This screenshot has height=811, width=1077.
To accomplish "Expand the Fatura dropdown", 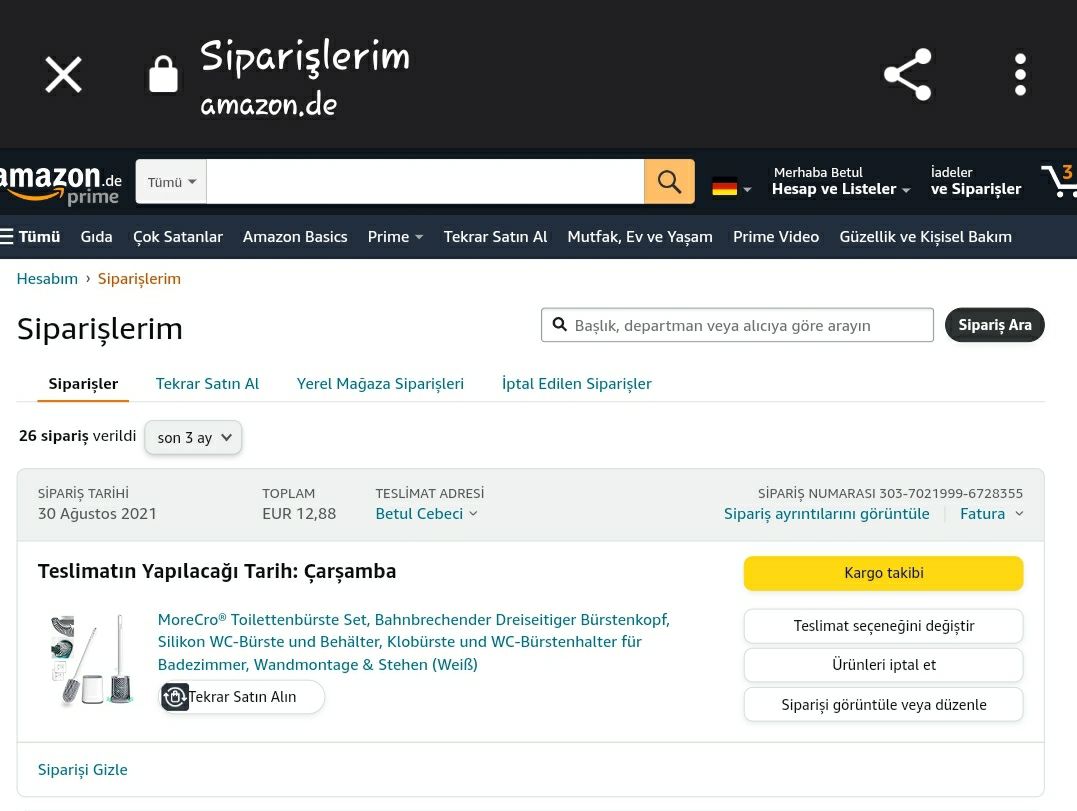I will (x=992, y=514).
